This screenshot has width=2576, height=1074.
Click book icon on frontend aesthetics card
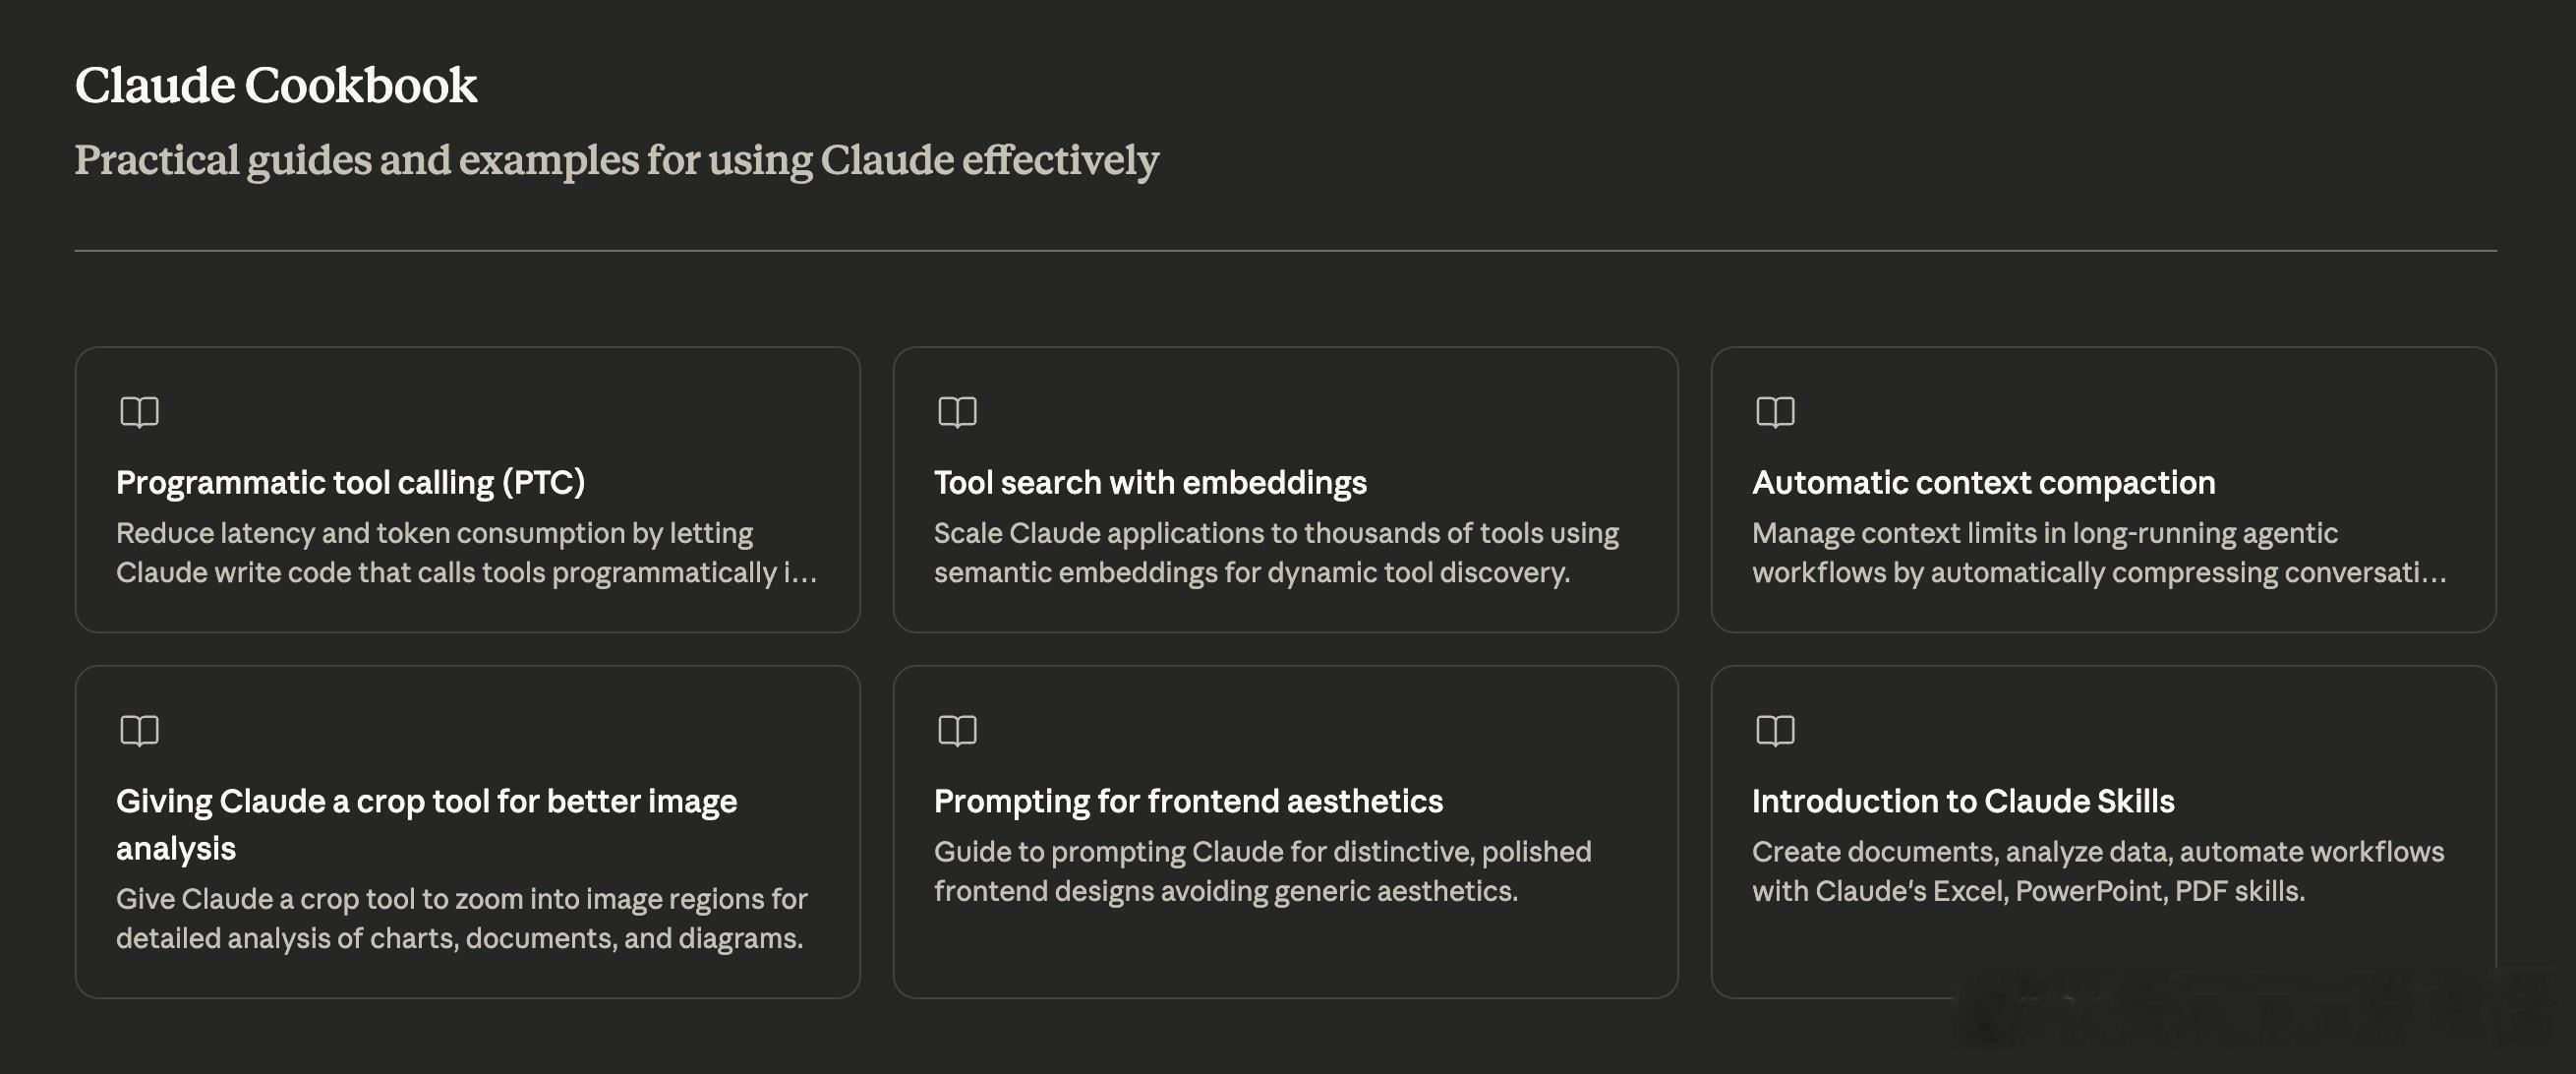[957, 731]
